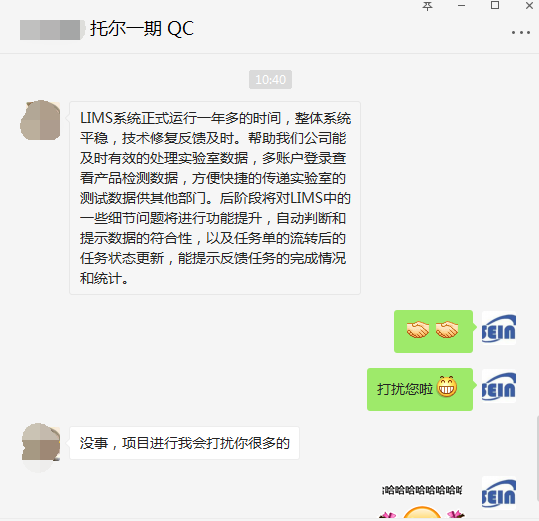This screenshot has height=521, width=539.
Task: Click the blurred group name before the title
Action: pos(51,30)
